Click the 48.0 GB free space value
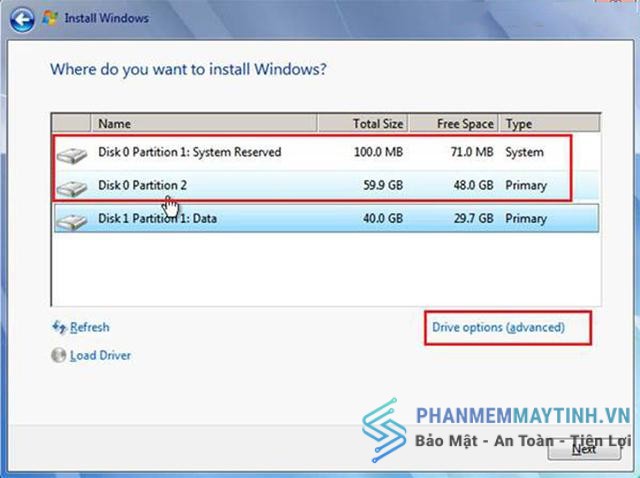640x478 pixels. tap(473, 185)
